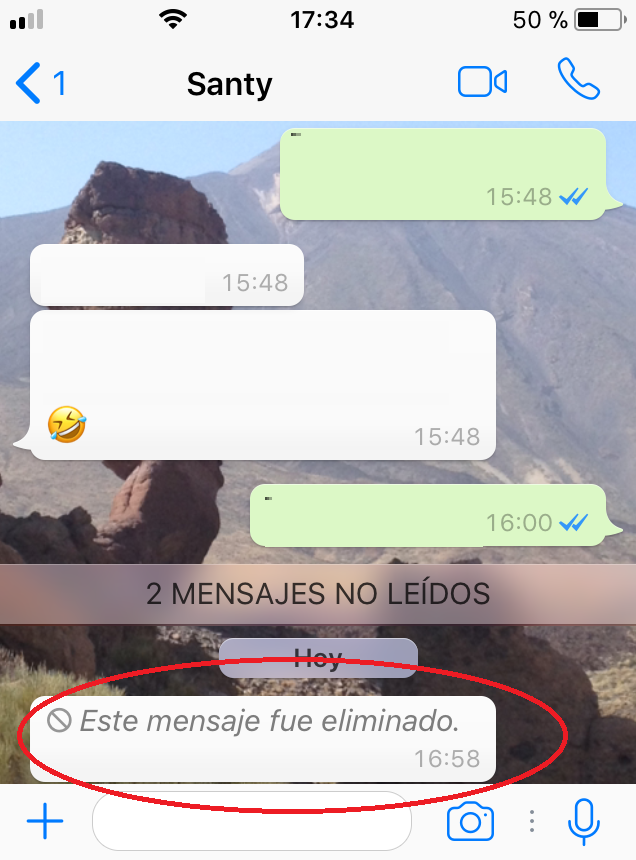Tap the back chevron arrow
Screen dimensions: 636x860
pos(28,83)
